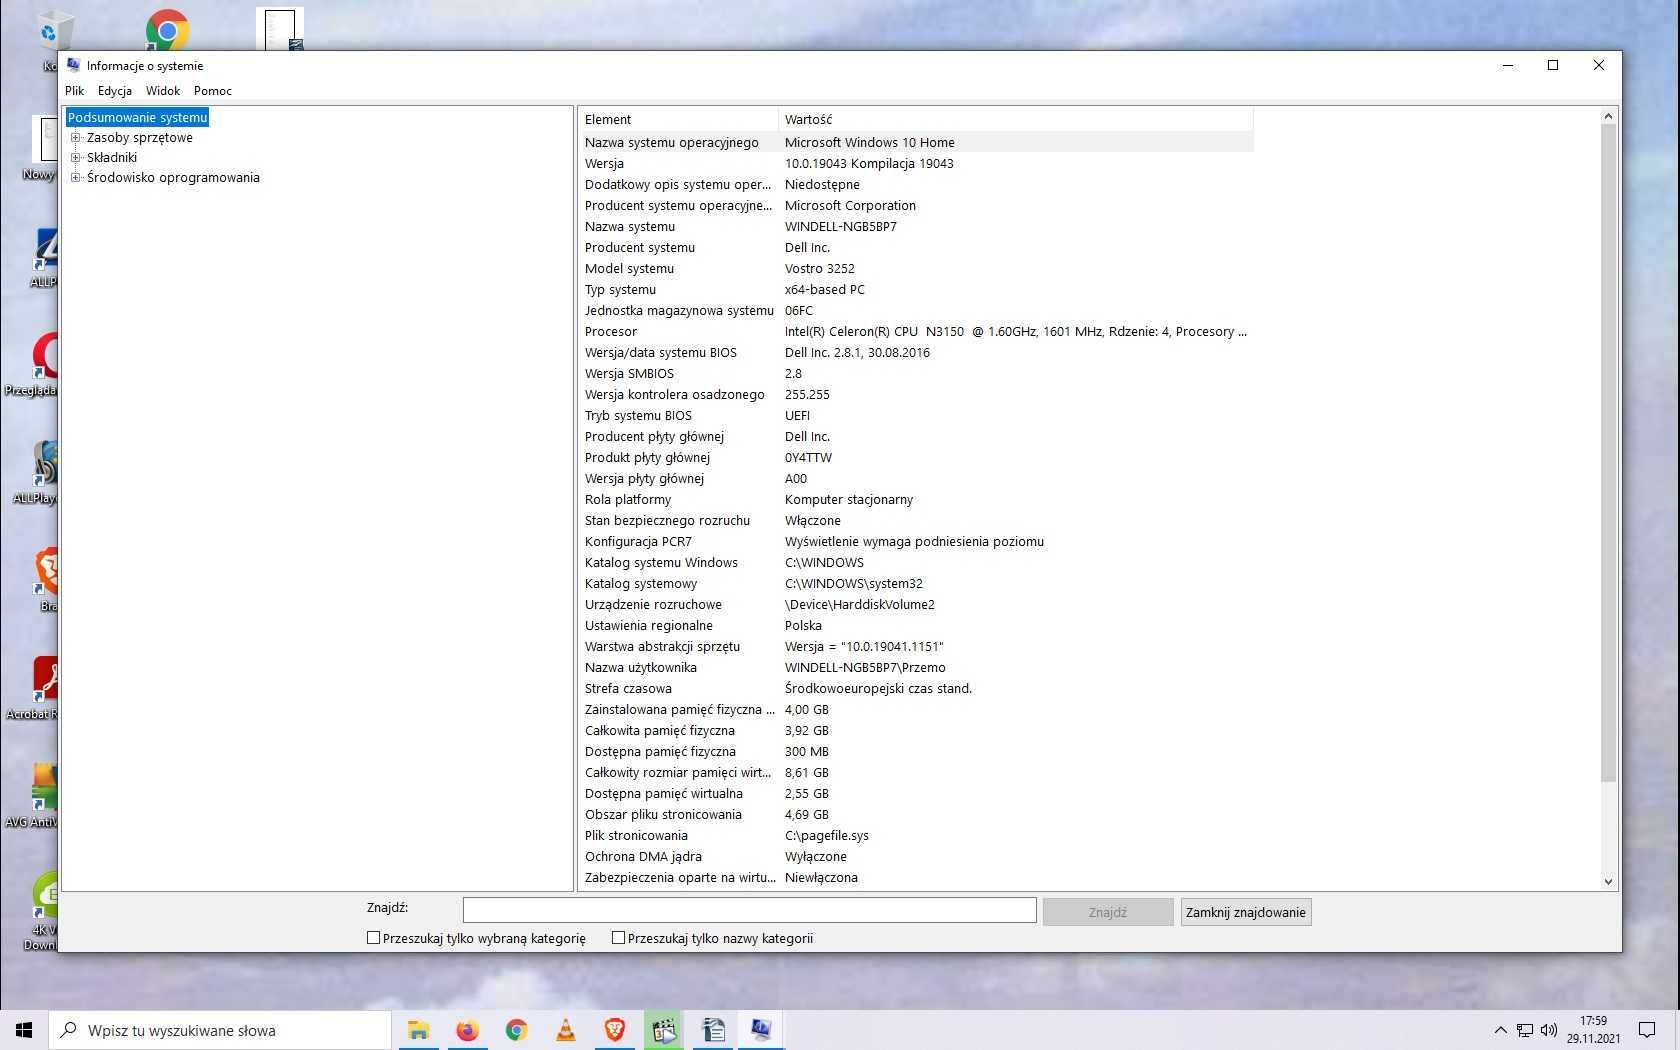This screenshot has height=1050, width=1680.
Task: Select Środowisko oprogramowania tree item
Action: tap(173, 178)
